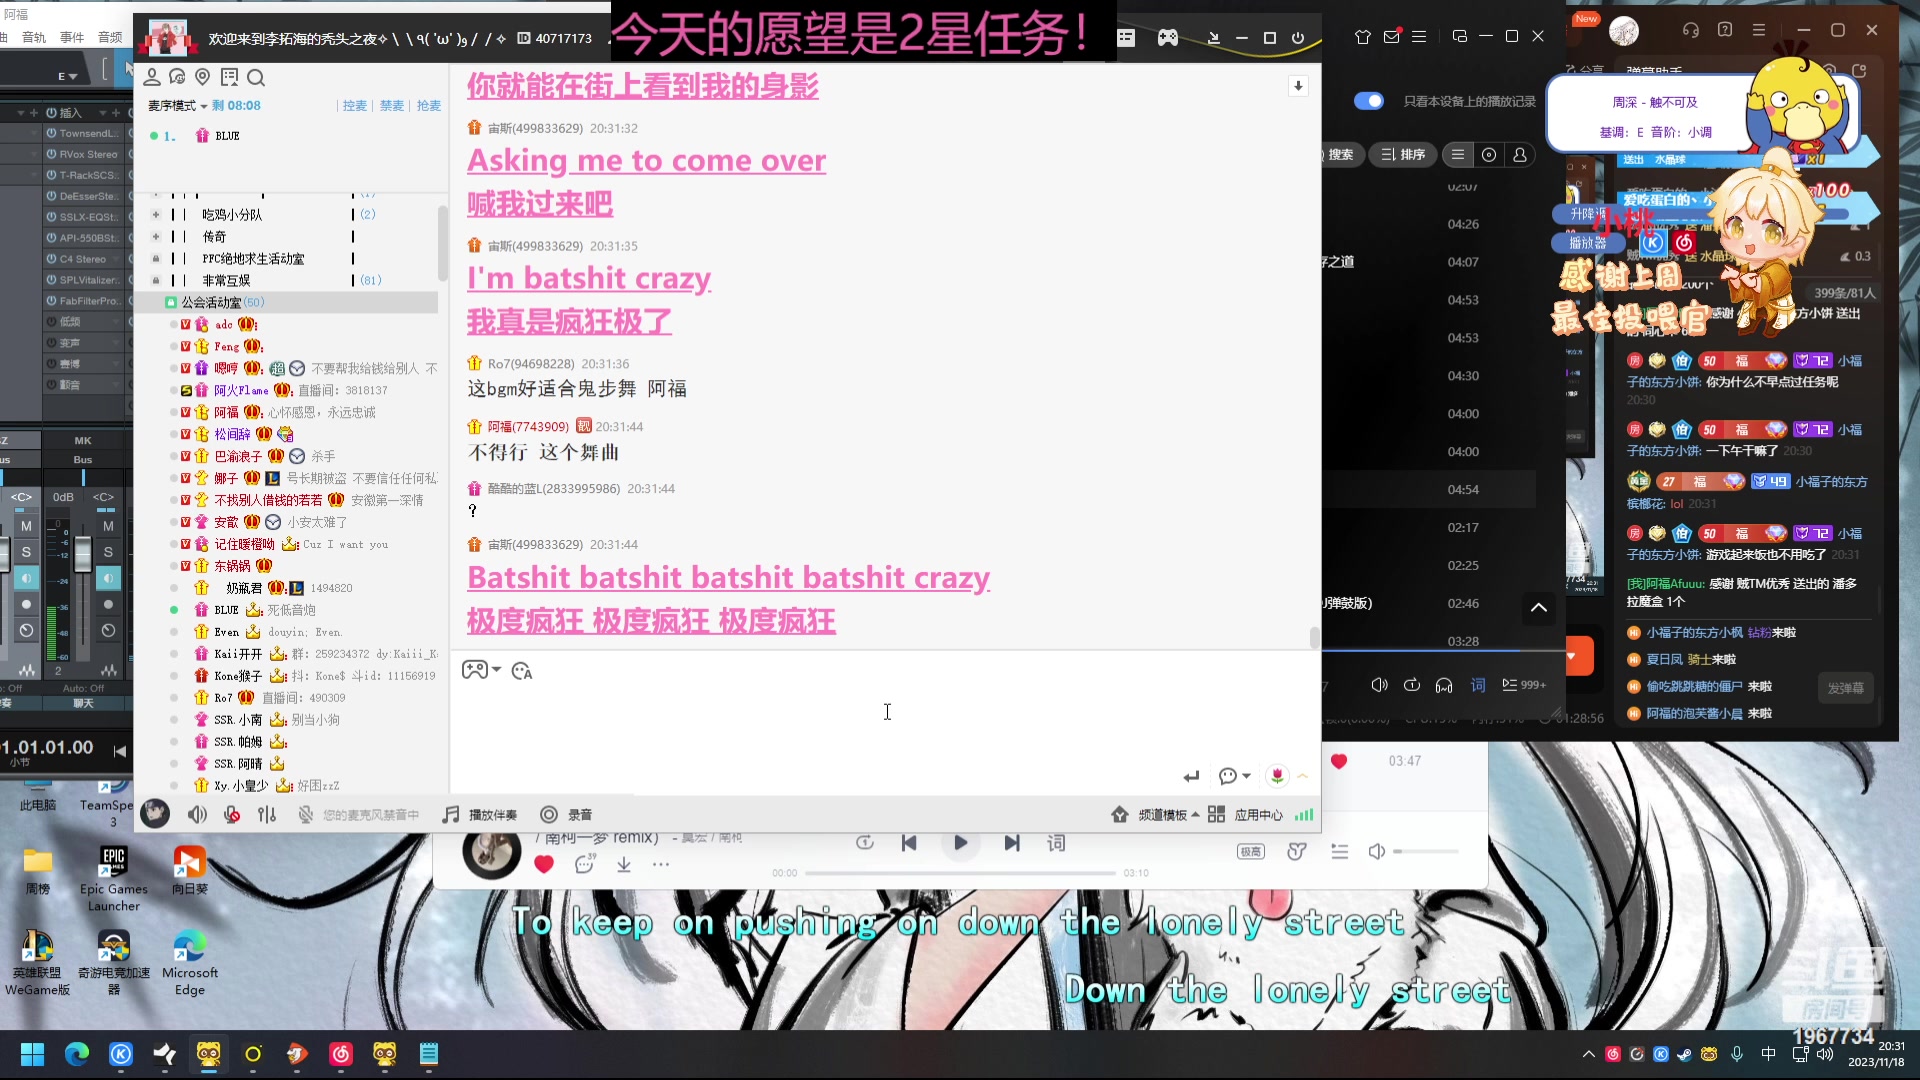Click the magnifier search icon in channel panel
1920x1080 pixels.
tap(256, 78)
